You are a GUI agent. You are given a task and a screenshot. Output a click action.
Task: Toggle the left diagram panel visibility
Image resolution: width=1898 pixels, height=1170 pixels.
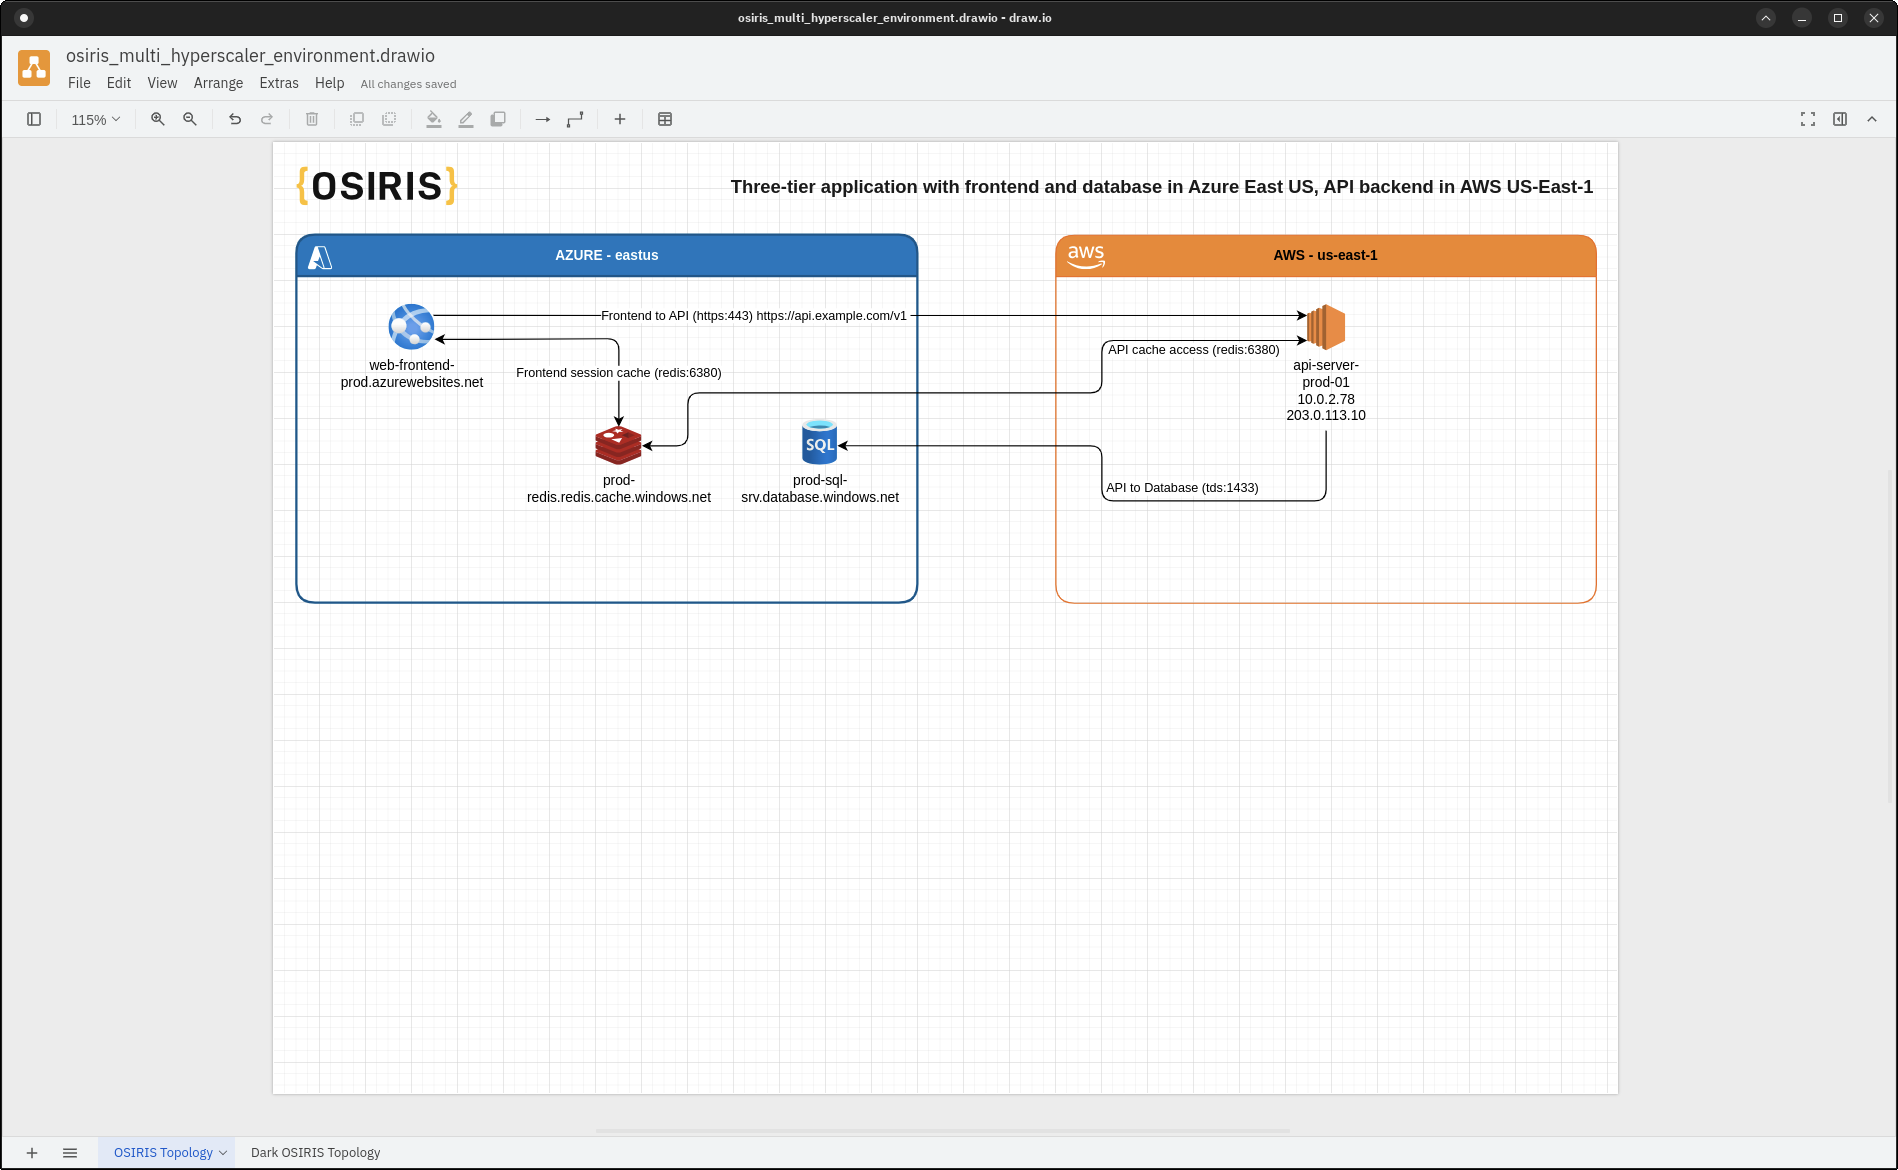coord(35,119)
